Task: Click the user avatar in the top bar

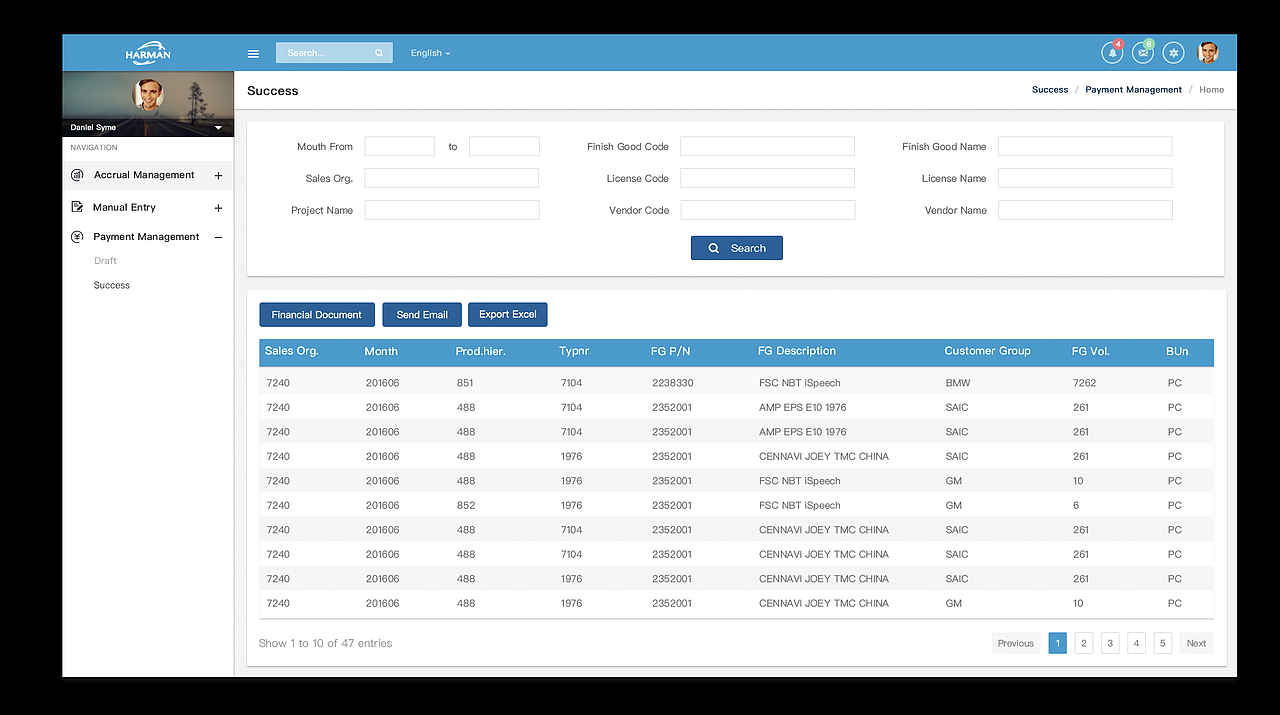Action: click(1208, 53)
